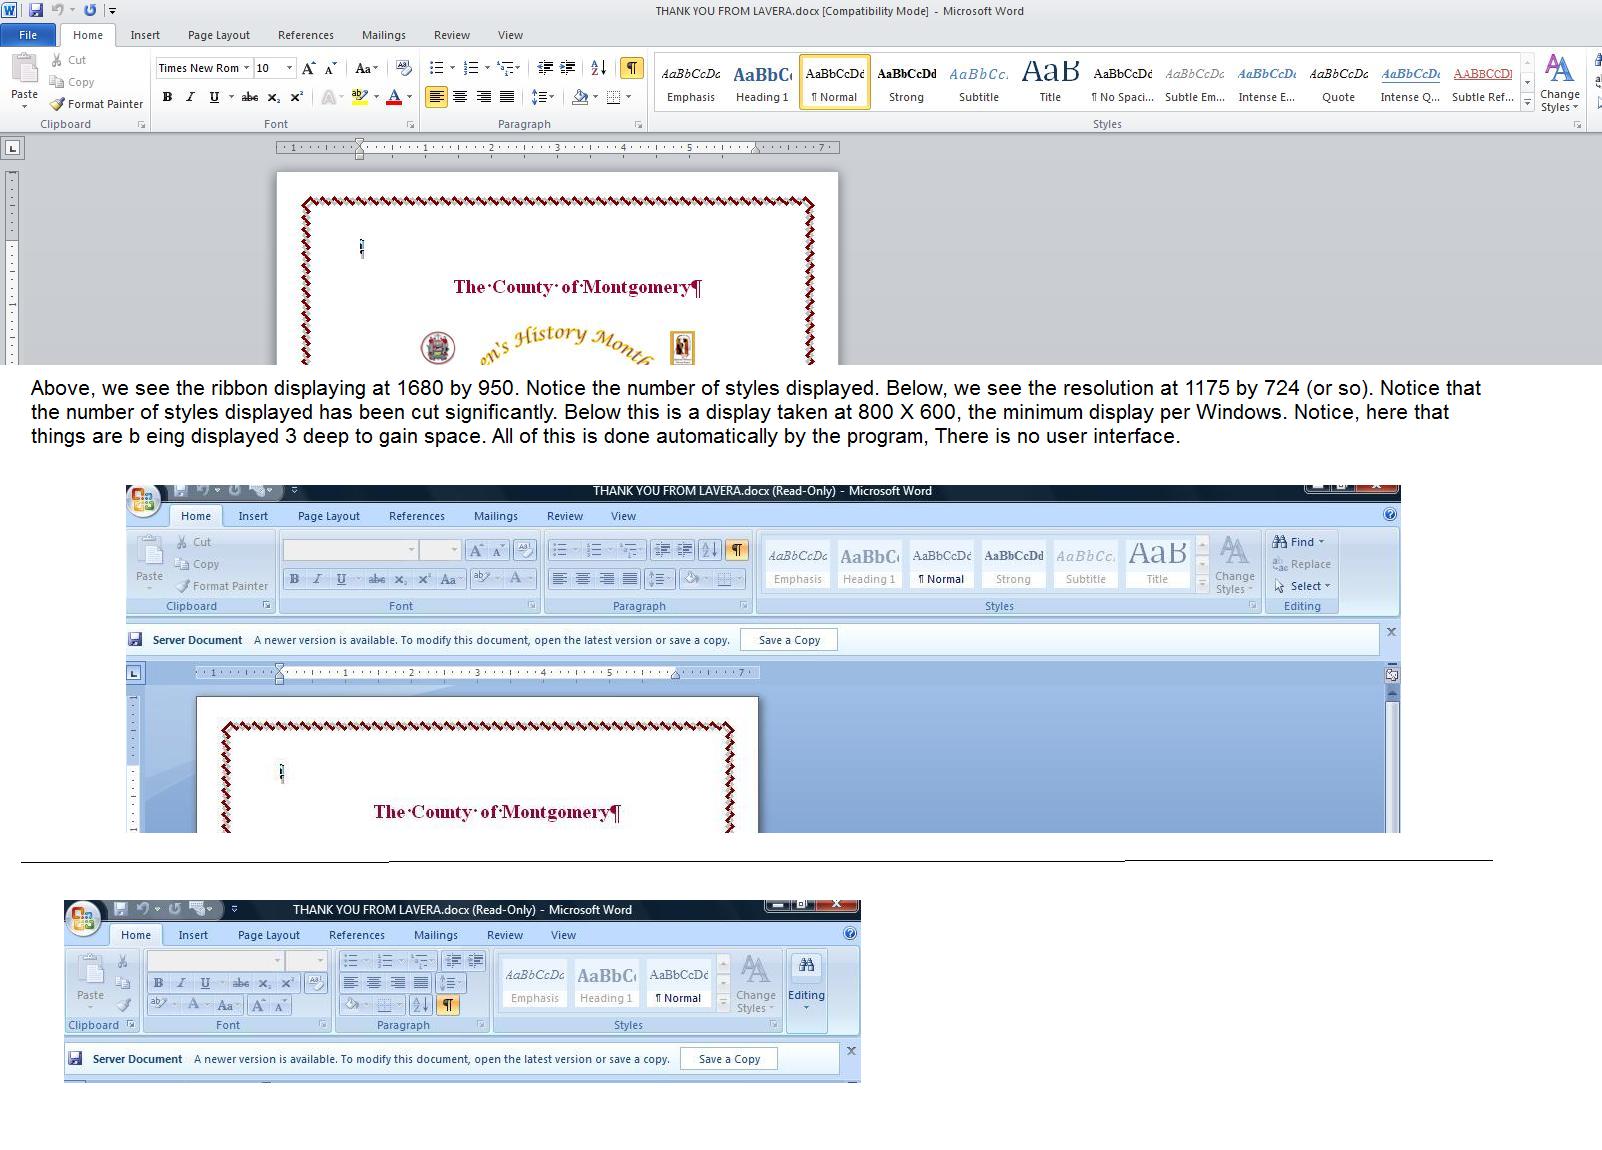The image size is (1602, 1150).
Task: Toggle Underline in the top window ribbon
Action: coord(213,97)
